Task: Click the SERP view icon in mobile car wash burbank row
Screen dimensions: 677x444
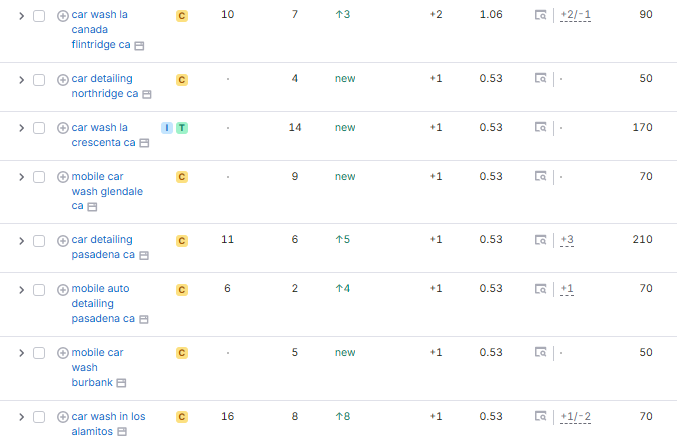Action: (x=540, y=353)
